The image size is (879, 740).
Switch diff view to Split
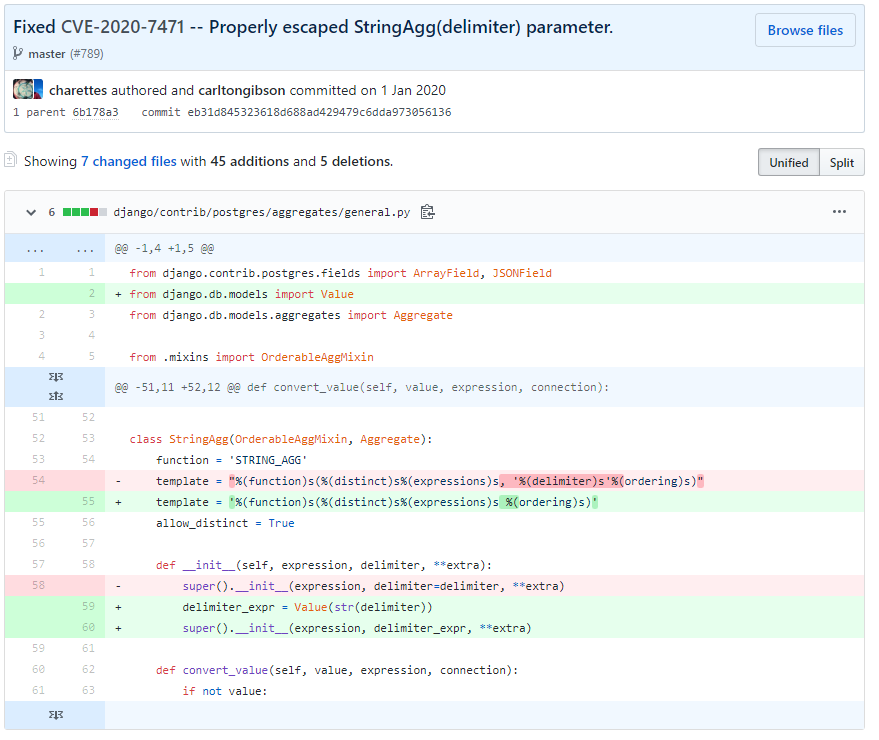tap(841, 162)
